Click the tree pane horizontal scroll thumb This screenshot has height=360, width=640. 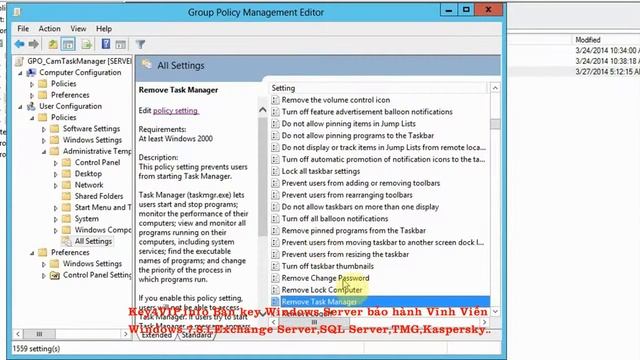pyautogui.click(x=39, y=334)
